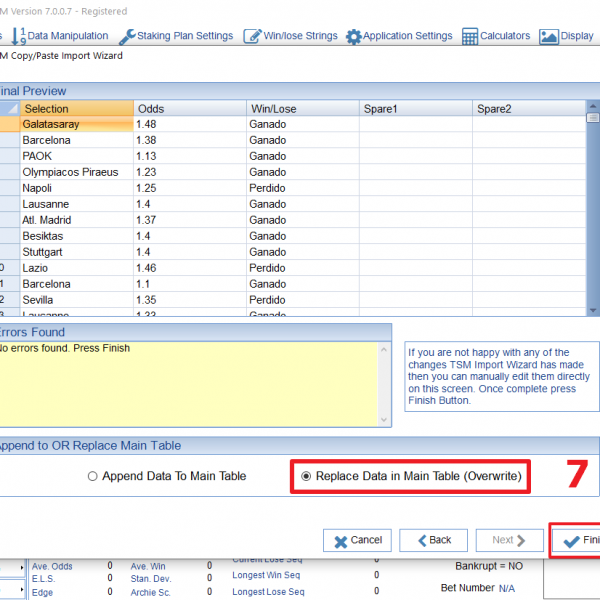Click the Ave. Odds statistic label

(x=52, y=566)
